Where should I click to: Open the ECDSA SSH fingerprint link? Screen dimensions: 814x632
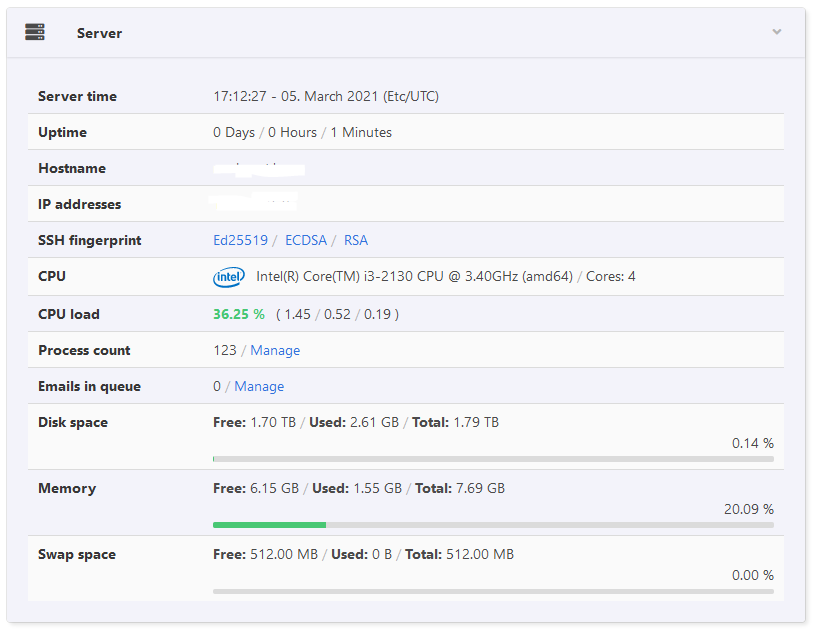pos(306,240)
